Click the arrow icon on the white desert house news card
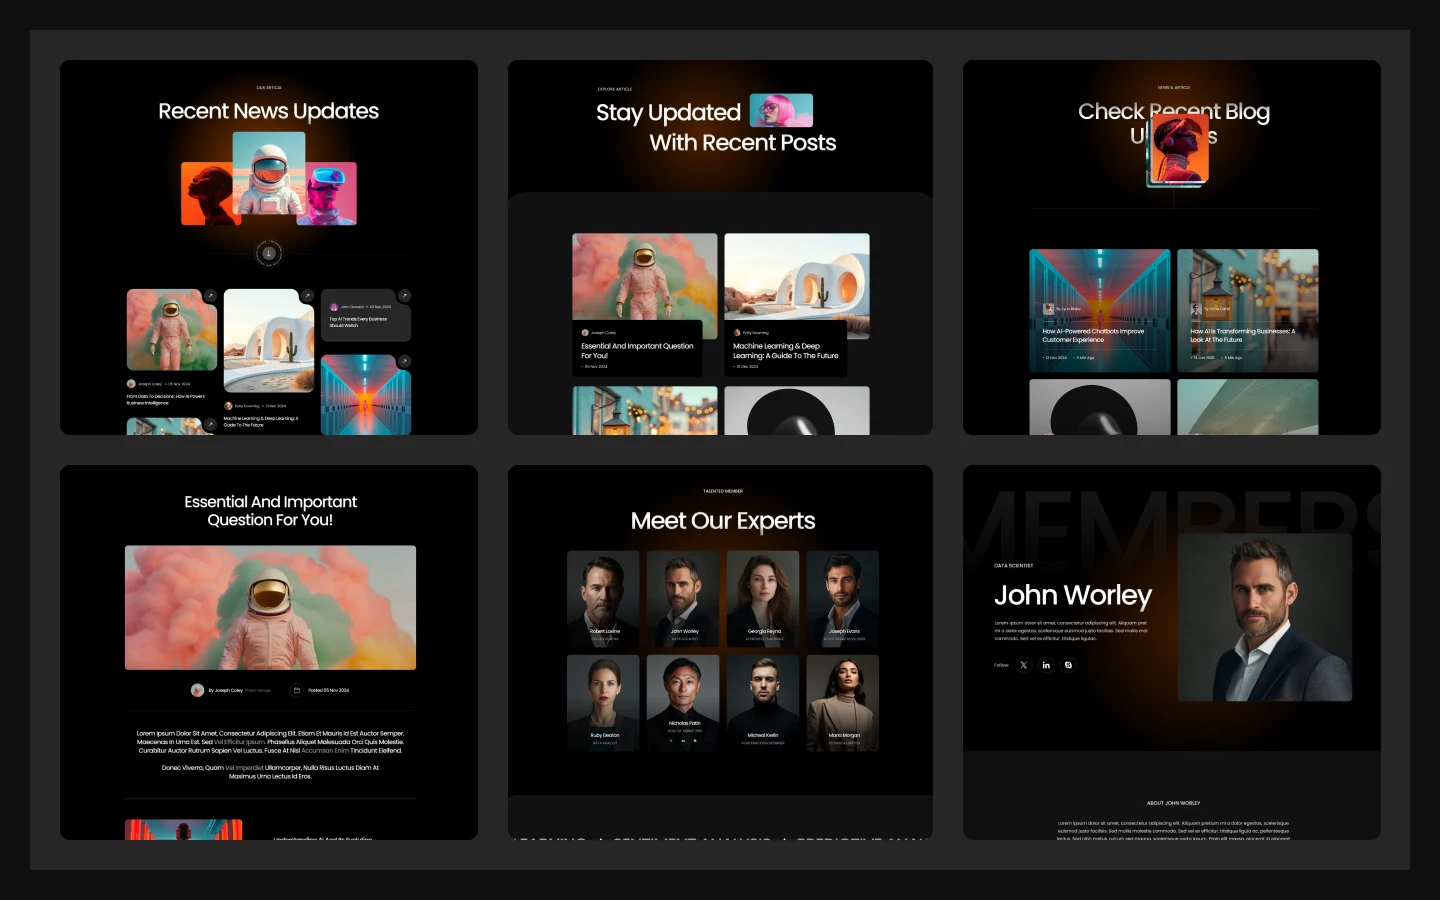This screenshot has width=1440, height=900. 307,296
